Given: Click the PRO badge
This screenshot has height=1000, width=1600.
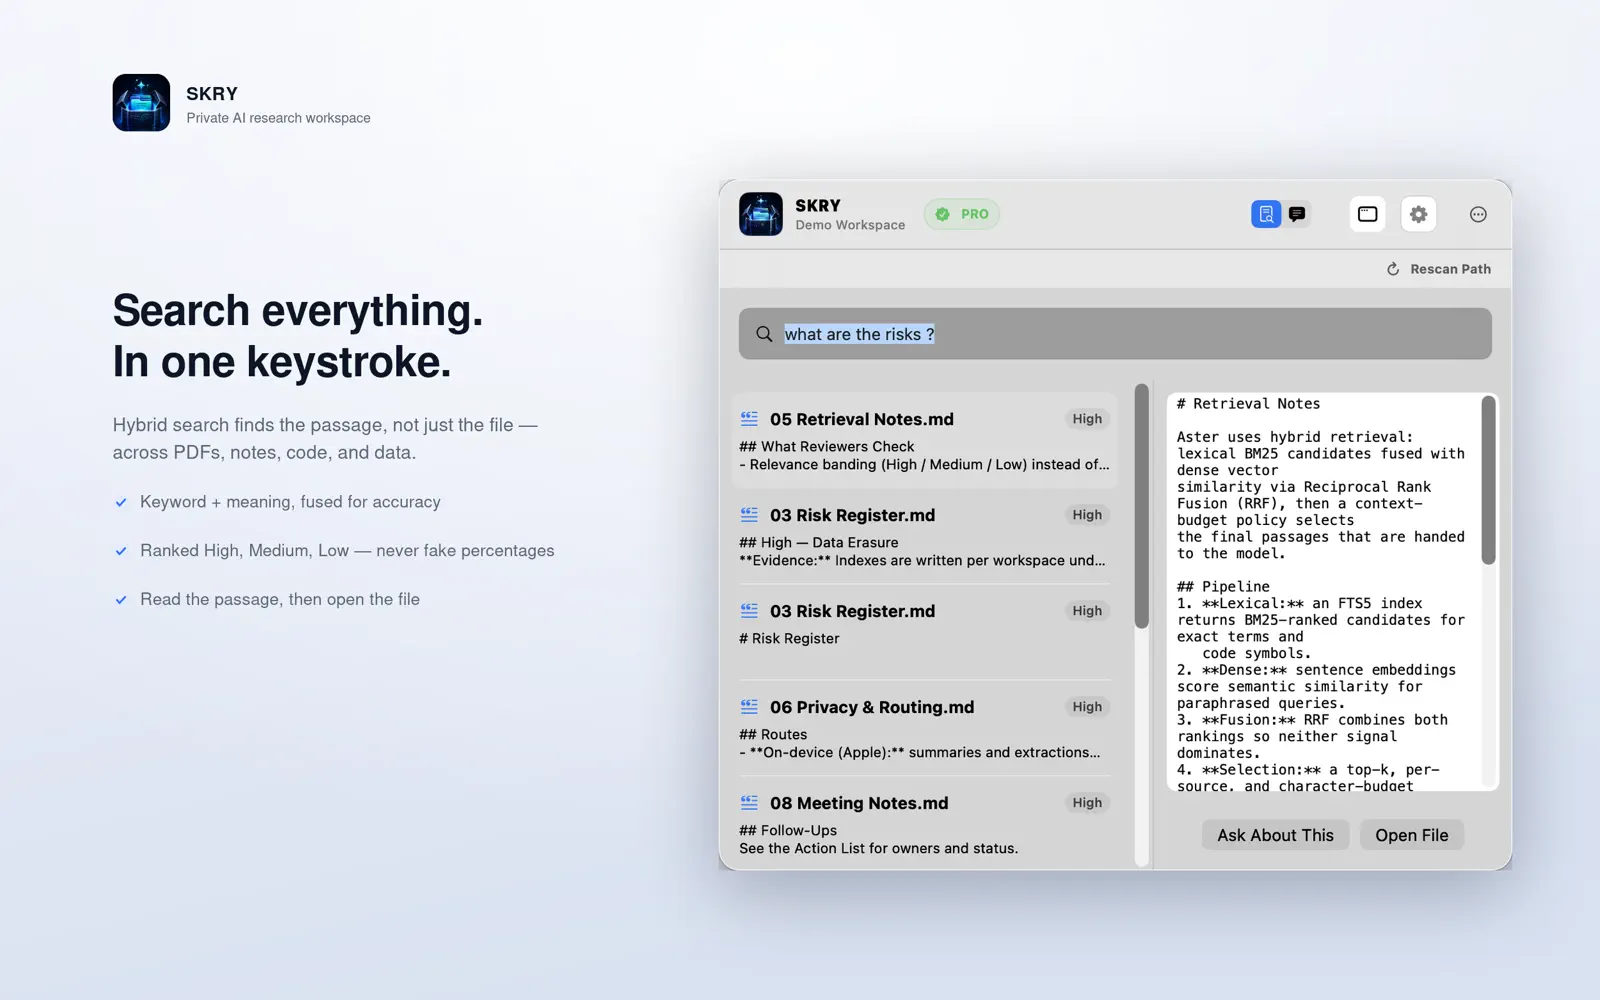Looking at the screenshot, I should 962,214.
